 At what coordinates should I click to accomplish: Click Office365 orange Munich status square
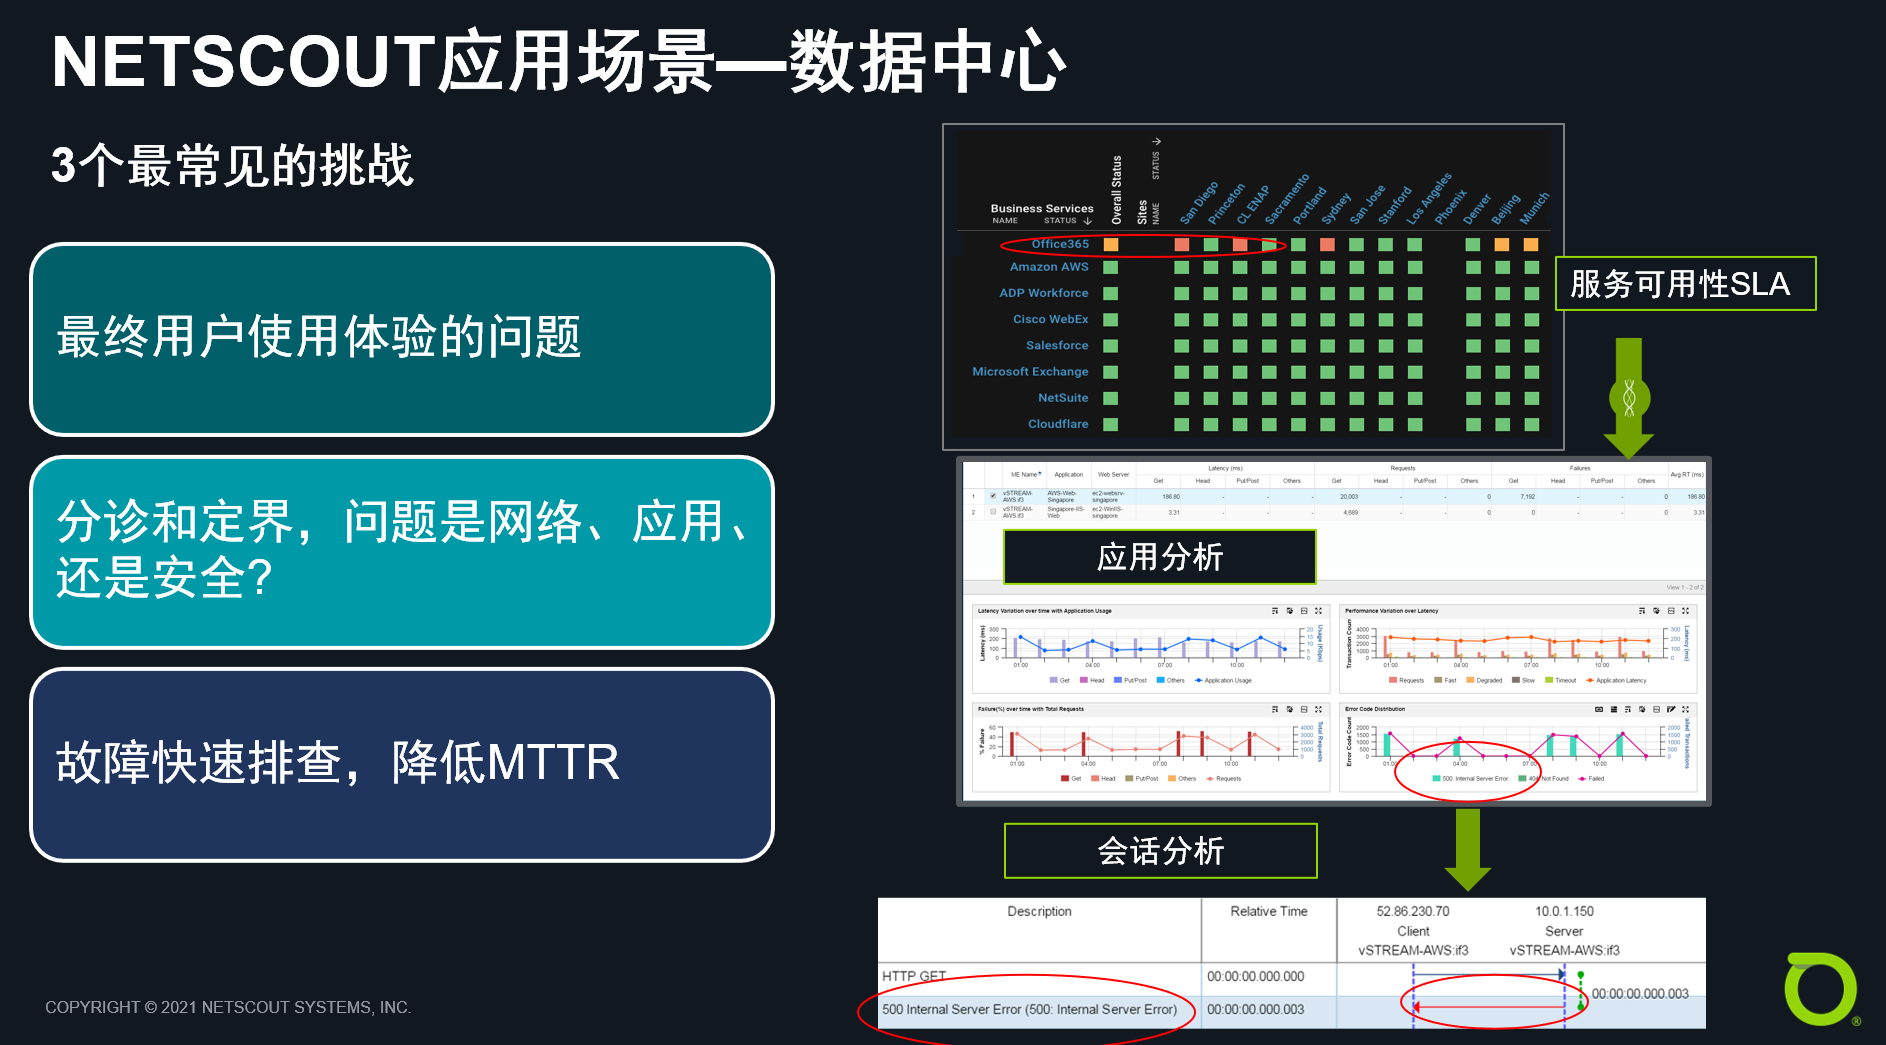click(x=1531, y=244)
